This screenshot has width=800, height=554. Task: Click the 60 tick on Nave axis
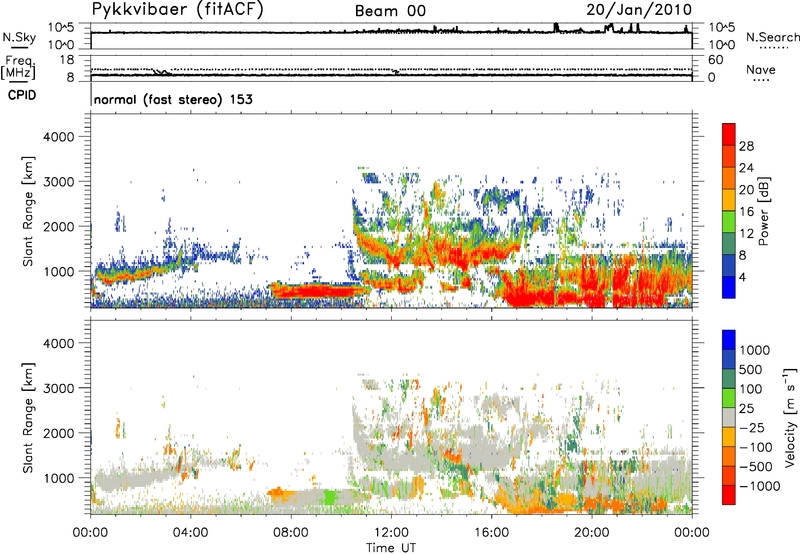[715, 60]
